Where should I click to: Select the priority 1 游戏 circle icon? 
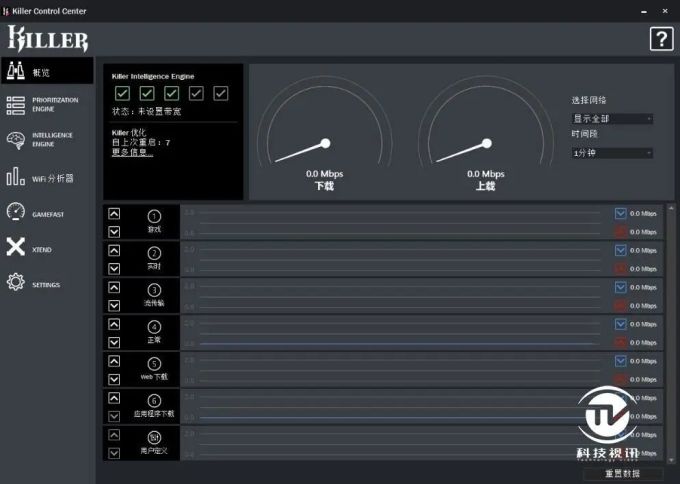154,216
